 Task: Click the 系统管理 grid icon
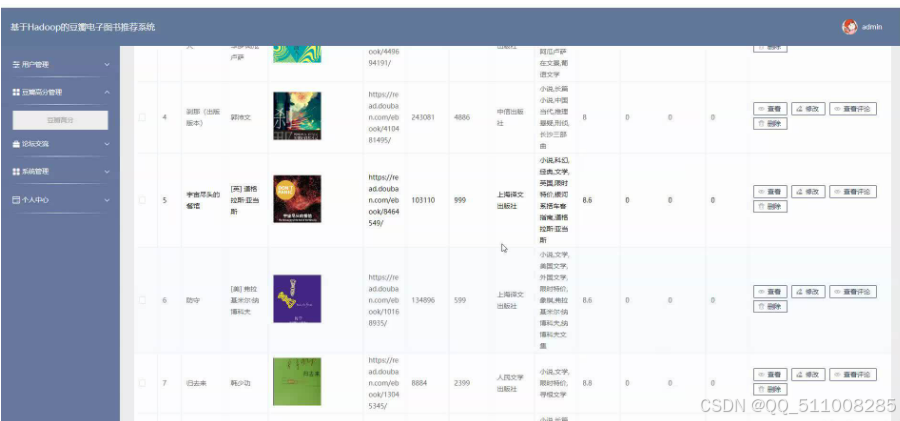tap(16, 172)
